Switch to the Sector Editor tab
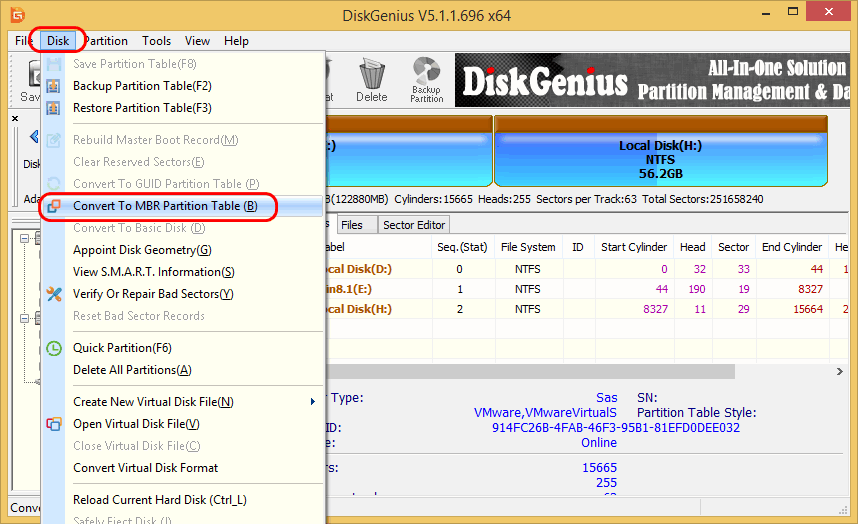This screenshot has height=524, width=858. point(414,225)
